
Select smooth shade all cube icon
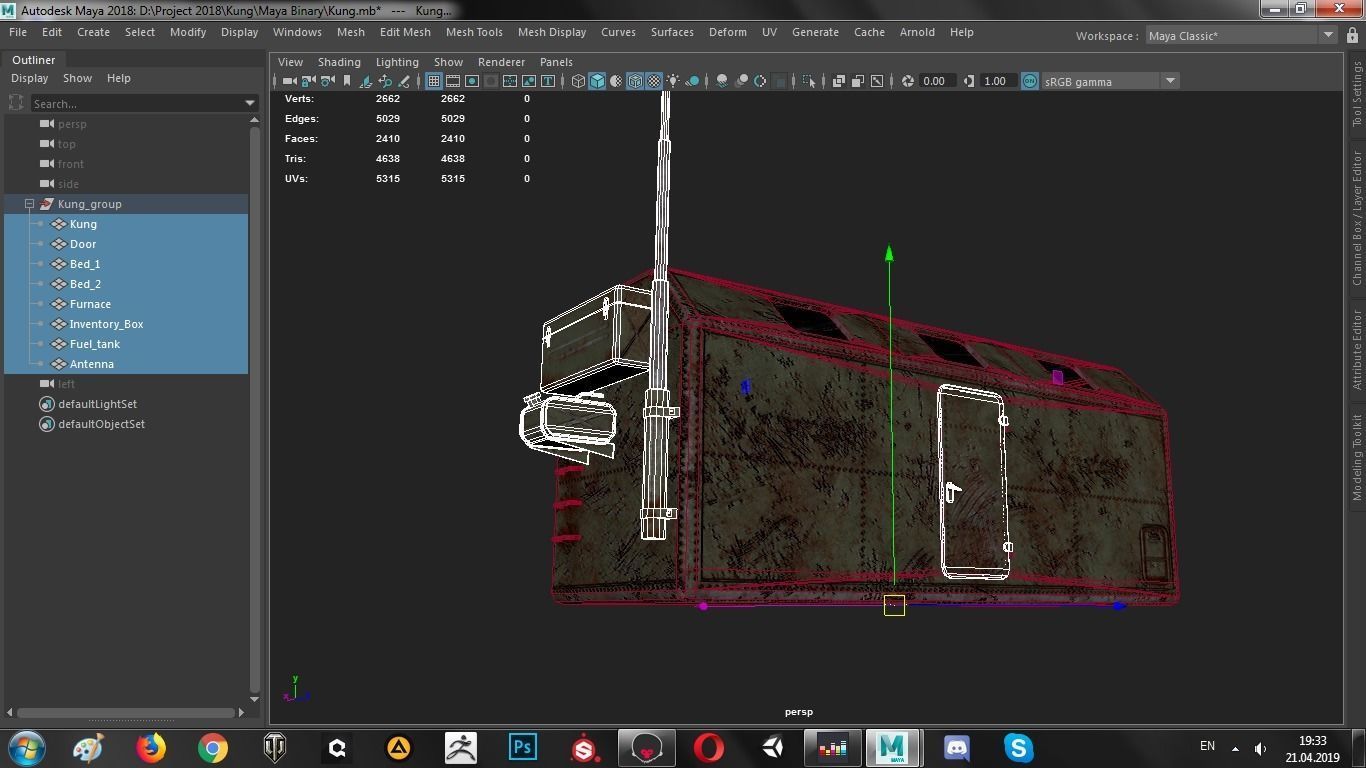click(597, 81)
